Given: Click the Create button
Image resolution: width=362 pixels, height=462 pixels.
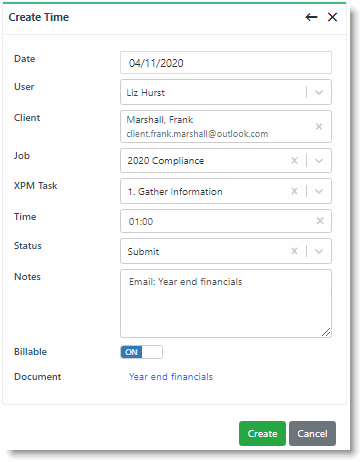Looking at the screenshot, I should pos(262,433).
